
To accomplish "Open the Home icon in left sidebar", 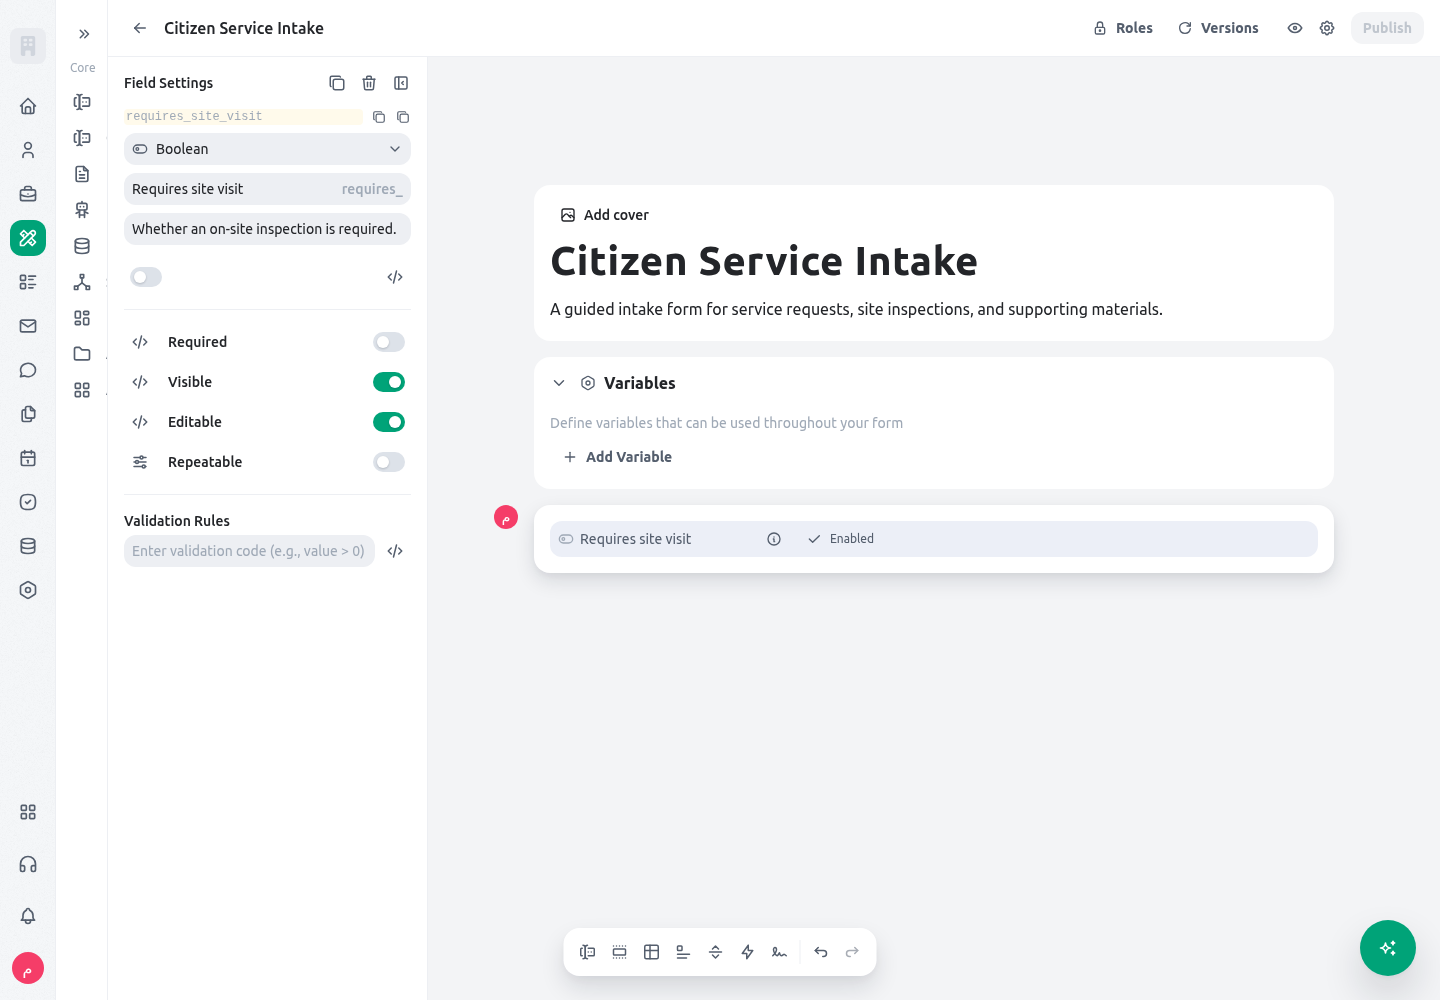I will [x=28, y=106].
